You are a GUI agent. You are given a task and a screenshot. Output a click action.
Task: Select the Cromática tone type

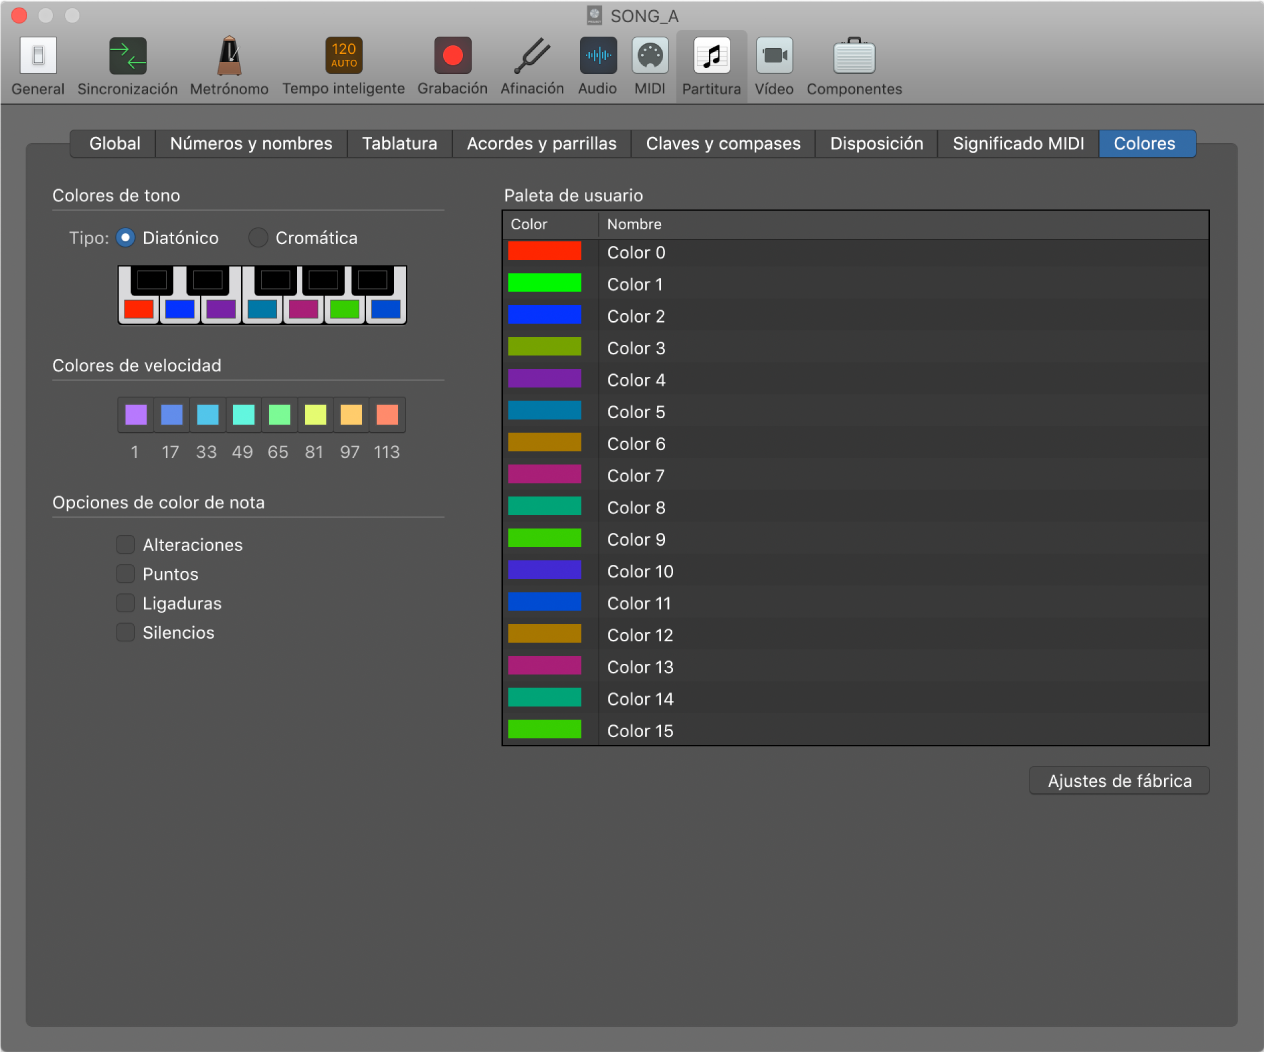(x=258, y=238)
